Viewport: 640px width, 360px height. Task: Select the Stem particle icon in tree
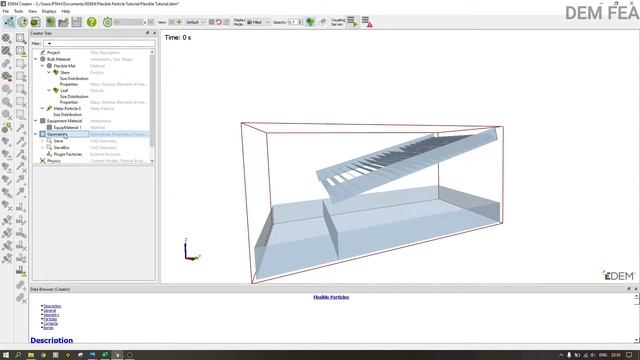(56, 72)
